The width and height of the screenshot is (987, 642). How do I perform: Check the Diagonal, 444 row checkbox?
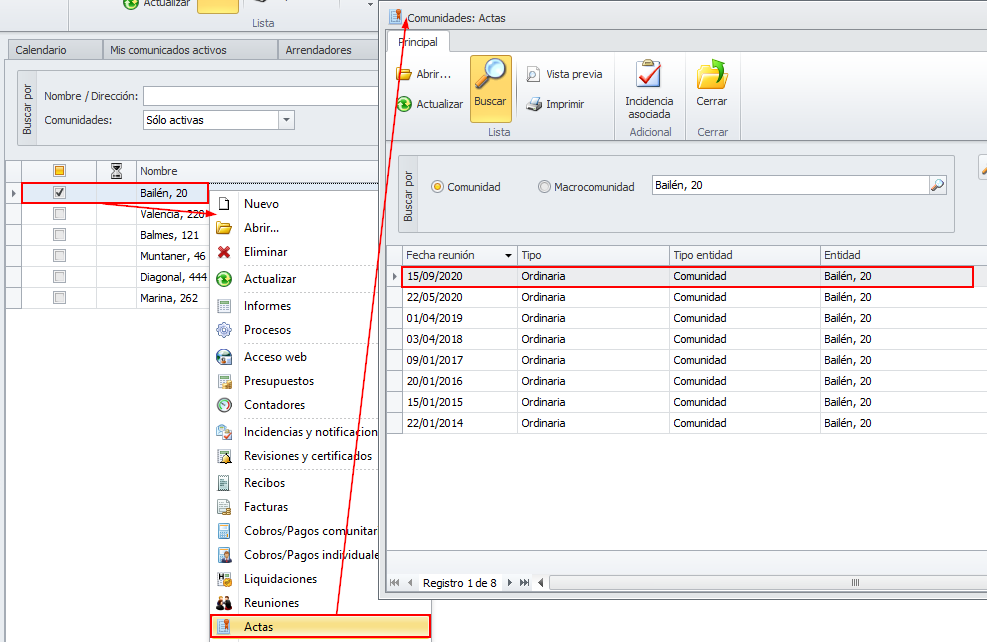coord(59,276)
